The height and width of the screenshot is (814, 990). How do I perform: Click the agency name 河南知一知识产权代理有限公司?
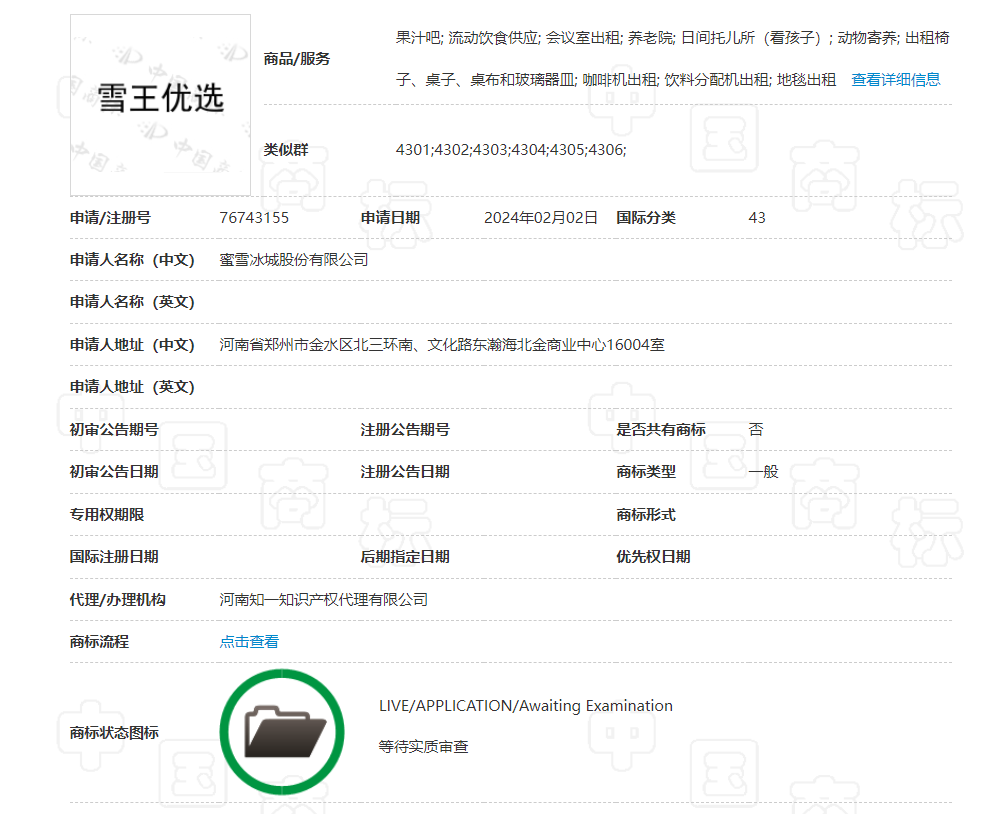click(x=323, y=599)
